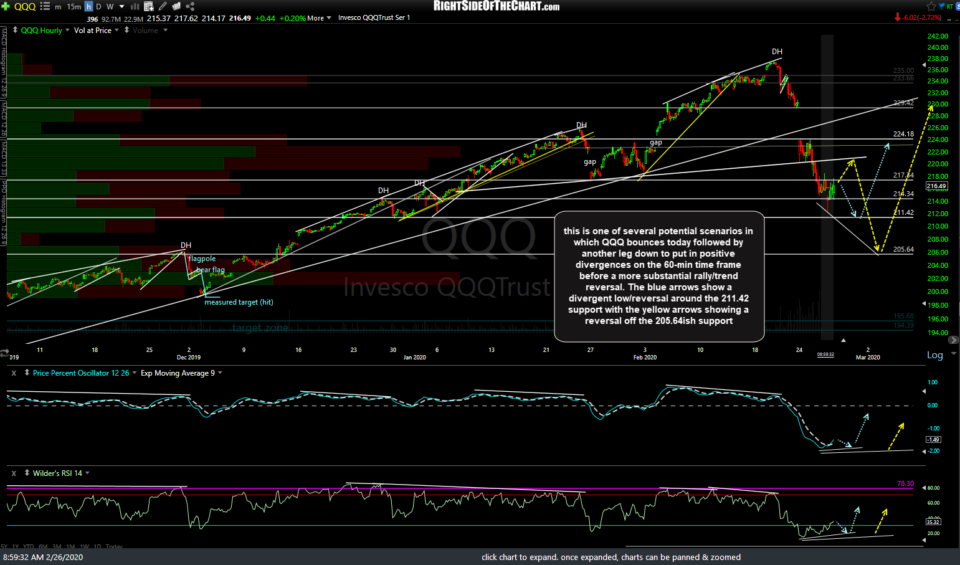Click the 224.18 price level label

pyautogui.click(x=903, y=134)
